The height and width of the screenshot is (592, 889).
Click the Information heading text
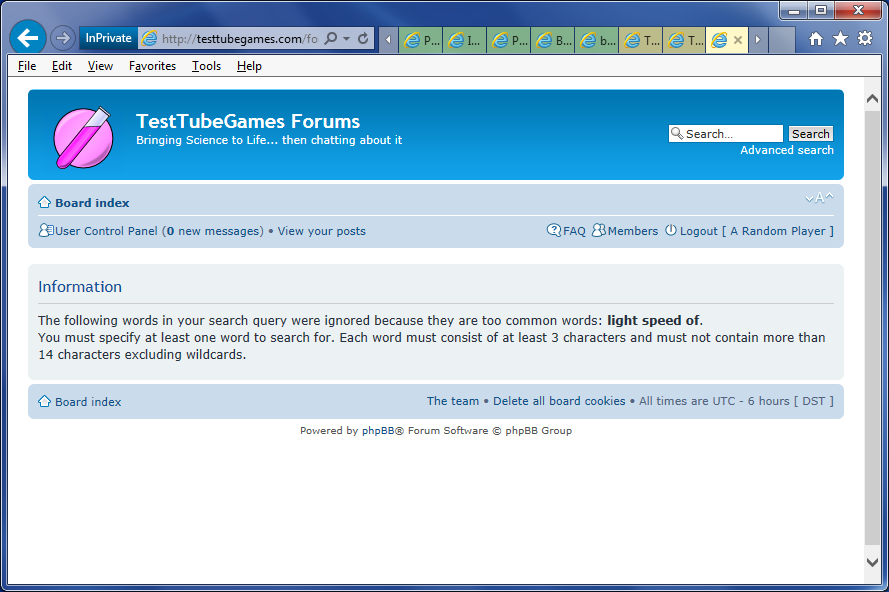(x=80, y=286)
